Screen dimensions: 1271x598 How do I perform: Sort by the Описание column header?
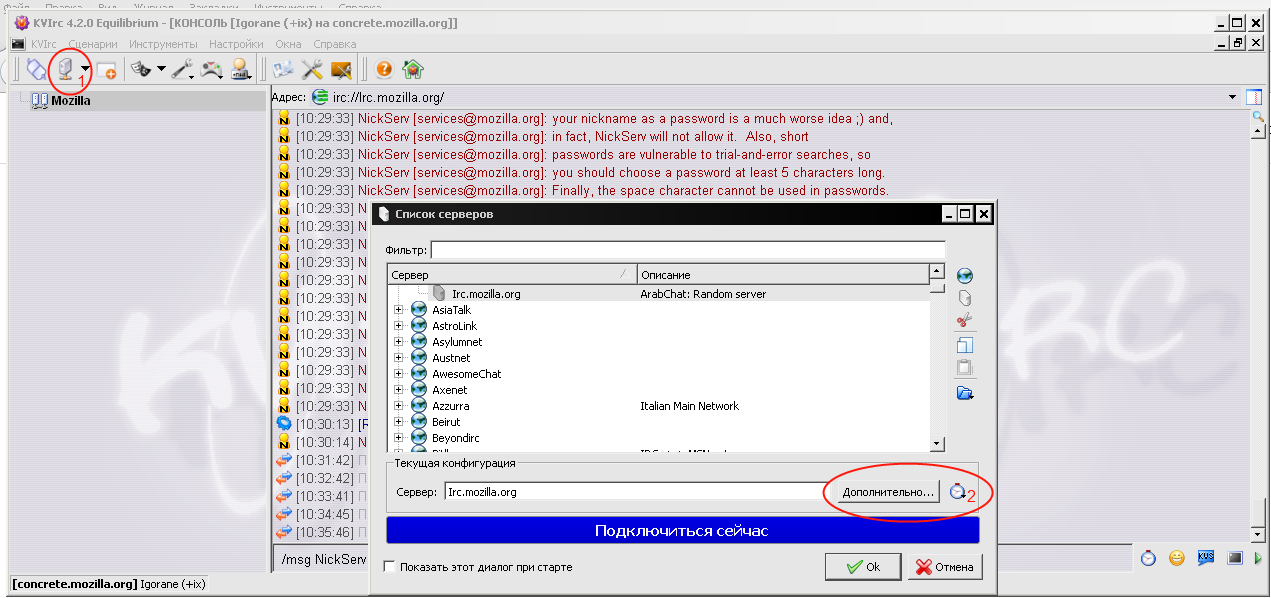pyautogui.click(x=783, y=274)
